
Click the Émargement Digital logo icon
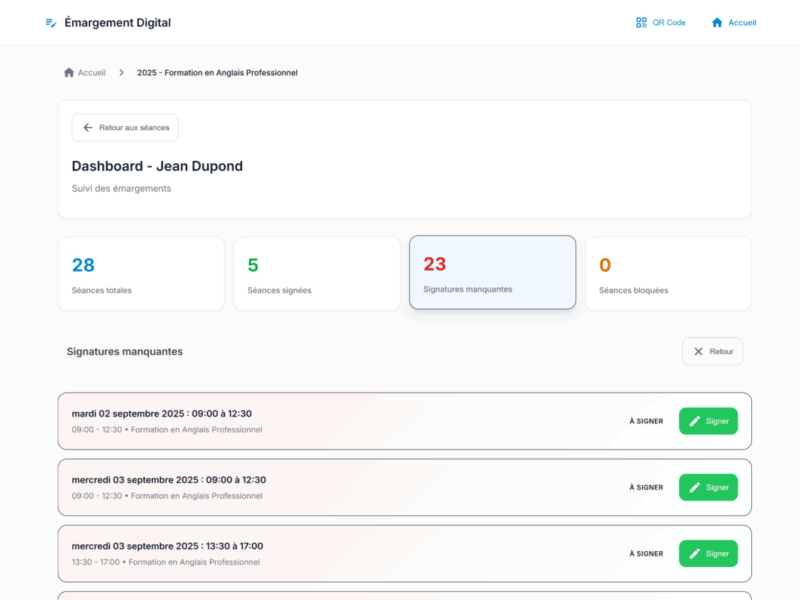point(51,23)
